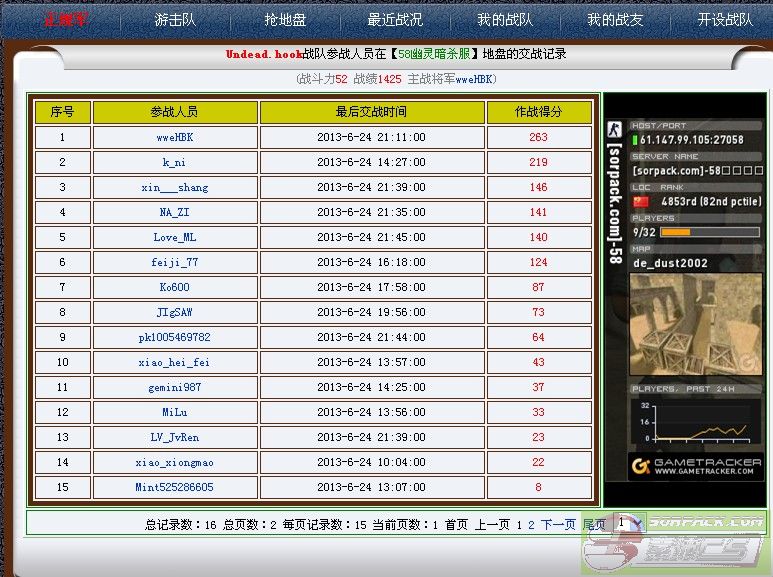This screenshot has height=577, width=773.
Task: Click the 开设战队 navigation item
Action: click(x=725, y=20)
